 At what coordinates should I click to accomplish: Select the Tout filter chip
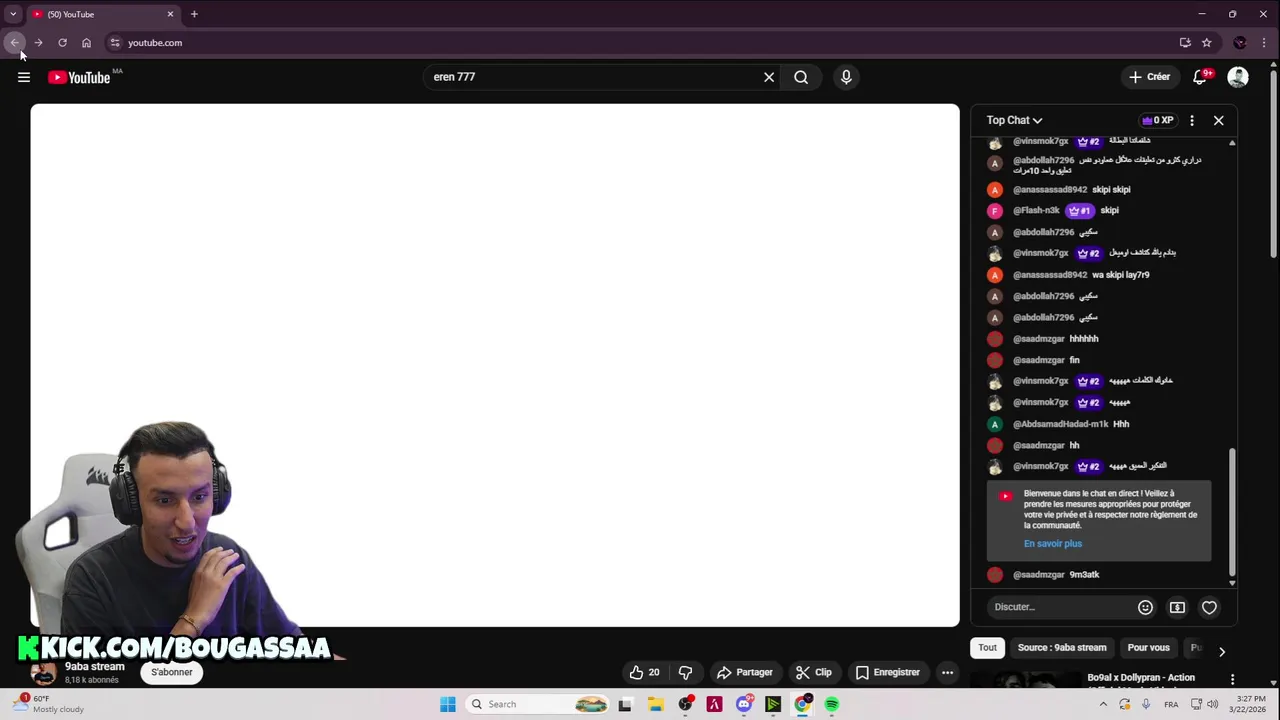point(987,648)
